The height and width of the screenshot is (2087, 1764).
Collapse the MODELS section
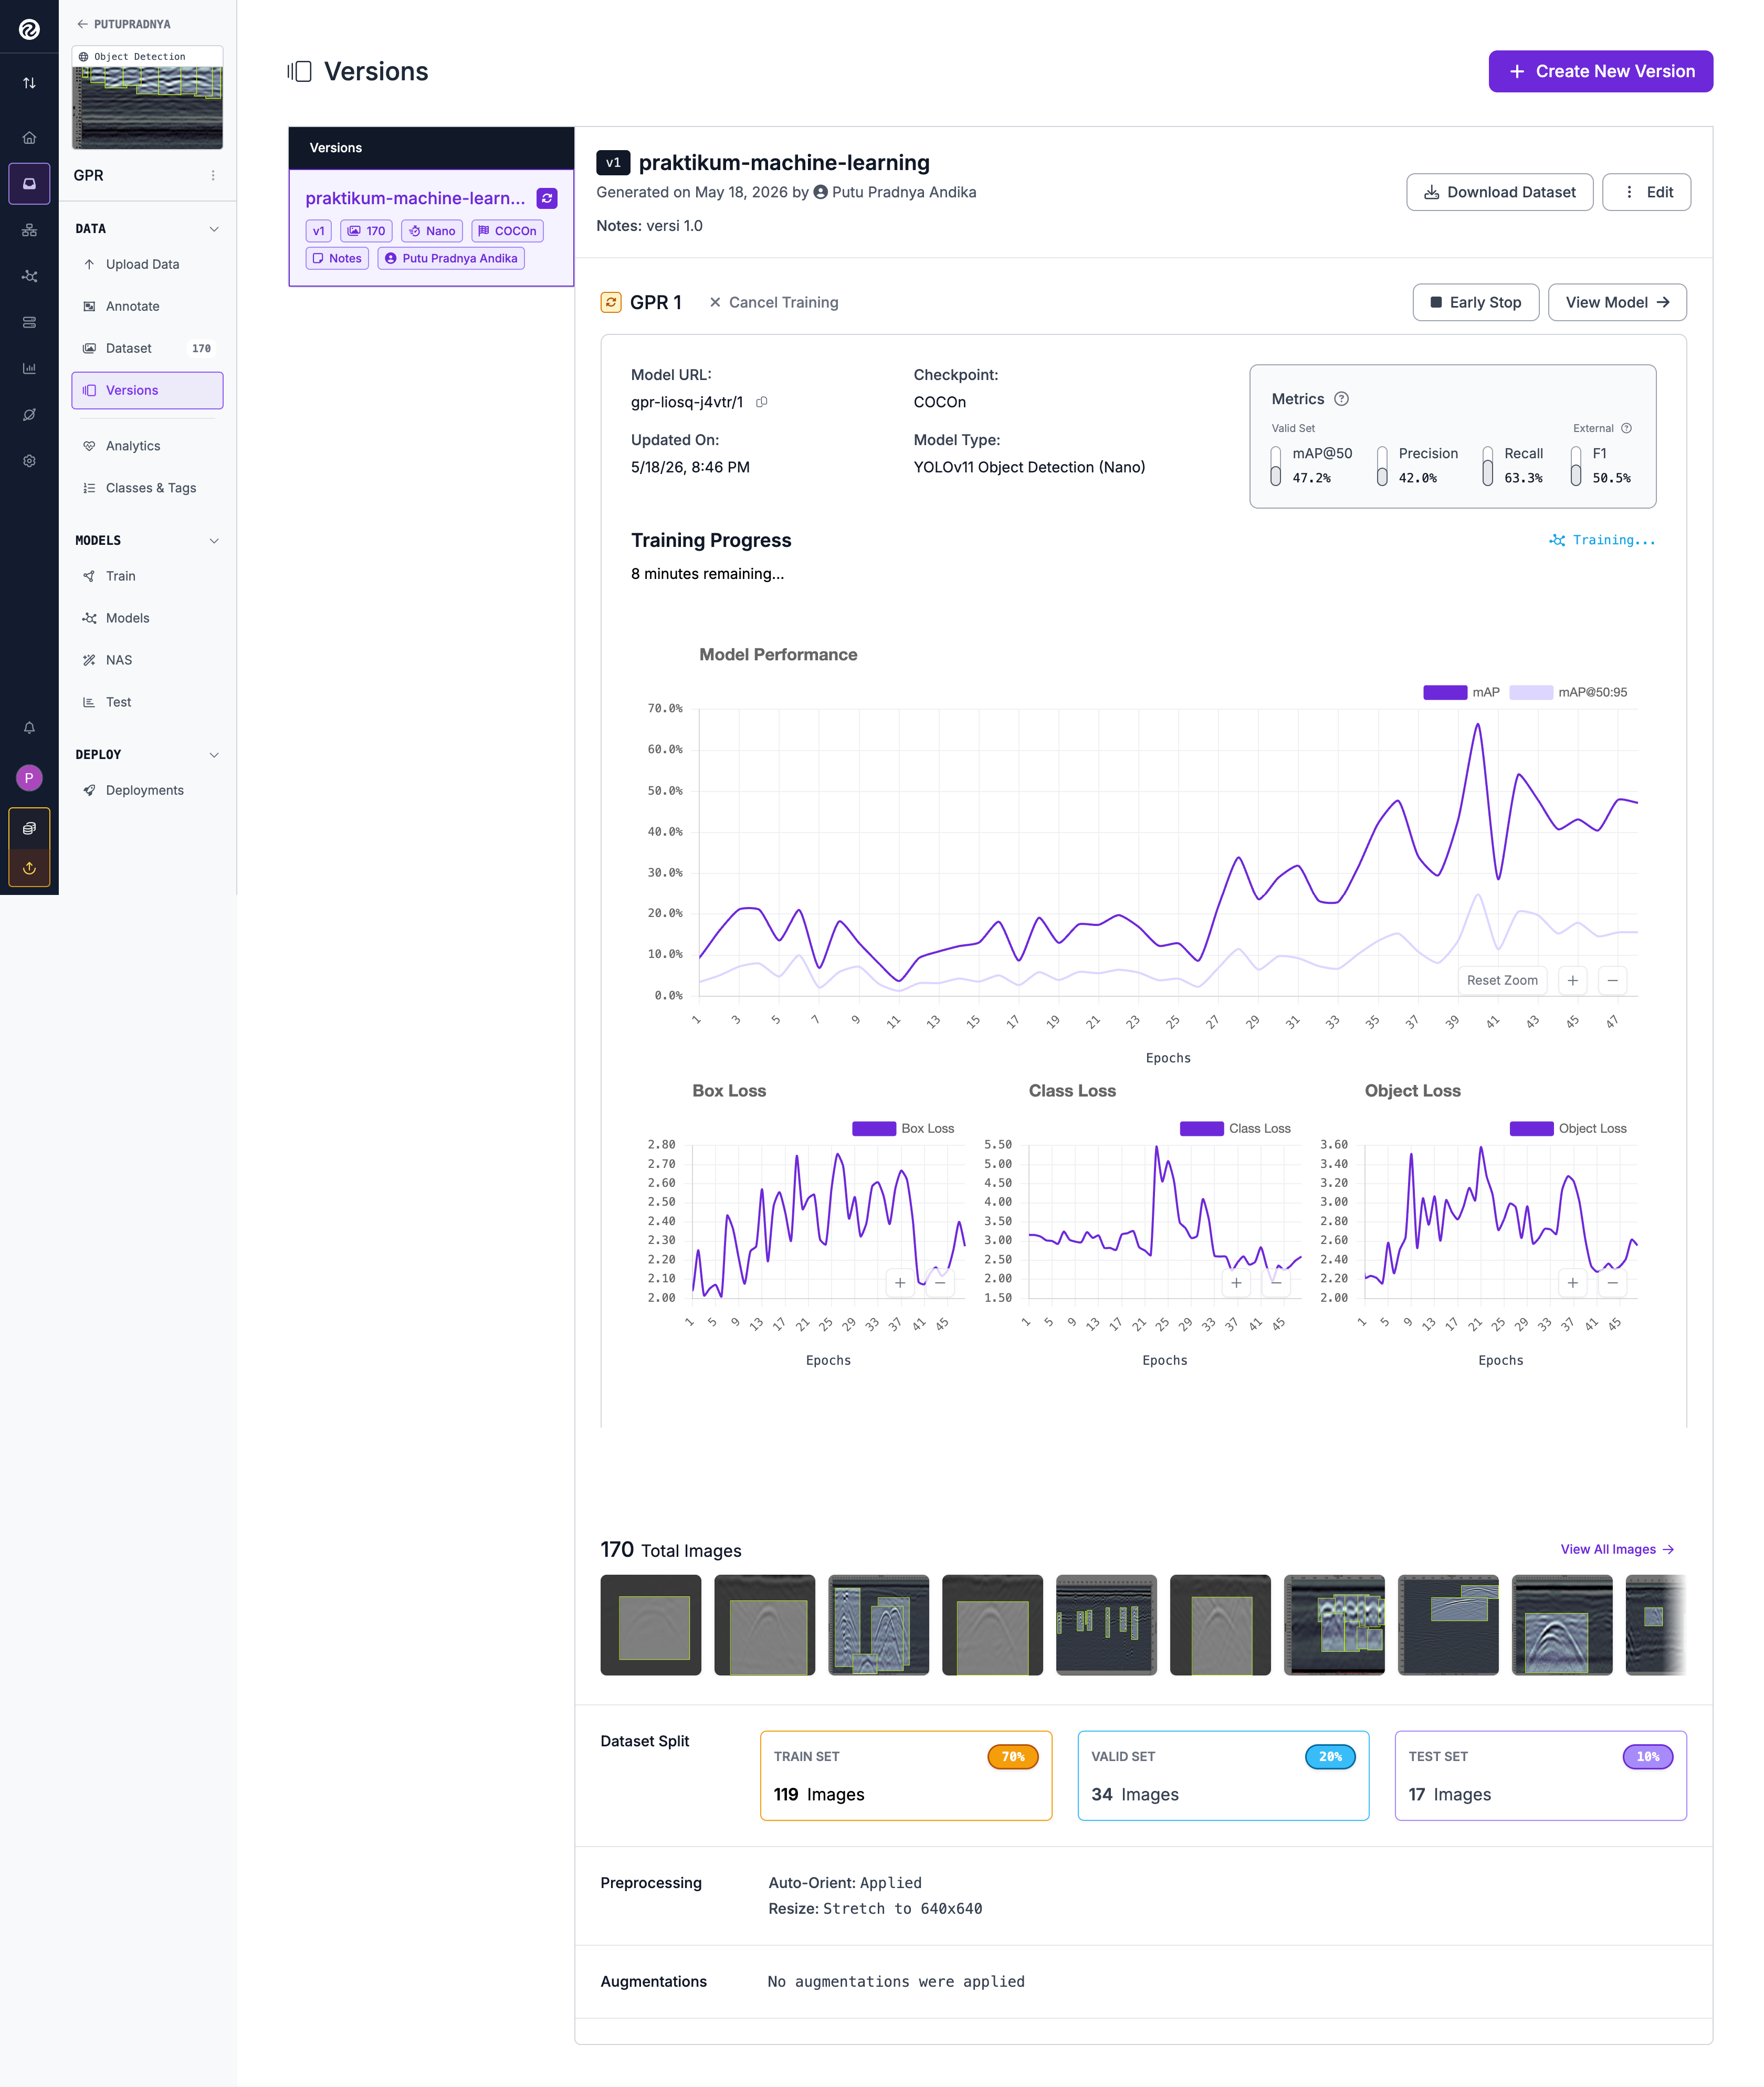pos(214,541)
